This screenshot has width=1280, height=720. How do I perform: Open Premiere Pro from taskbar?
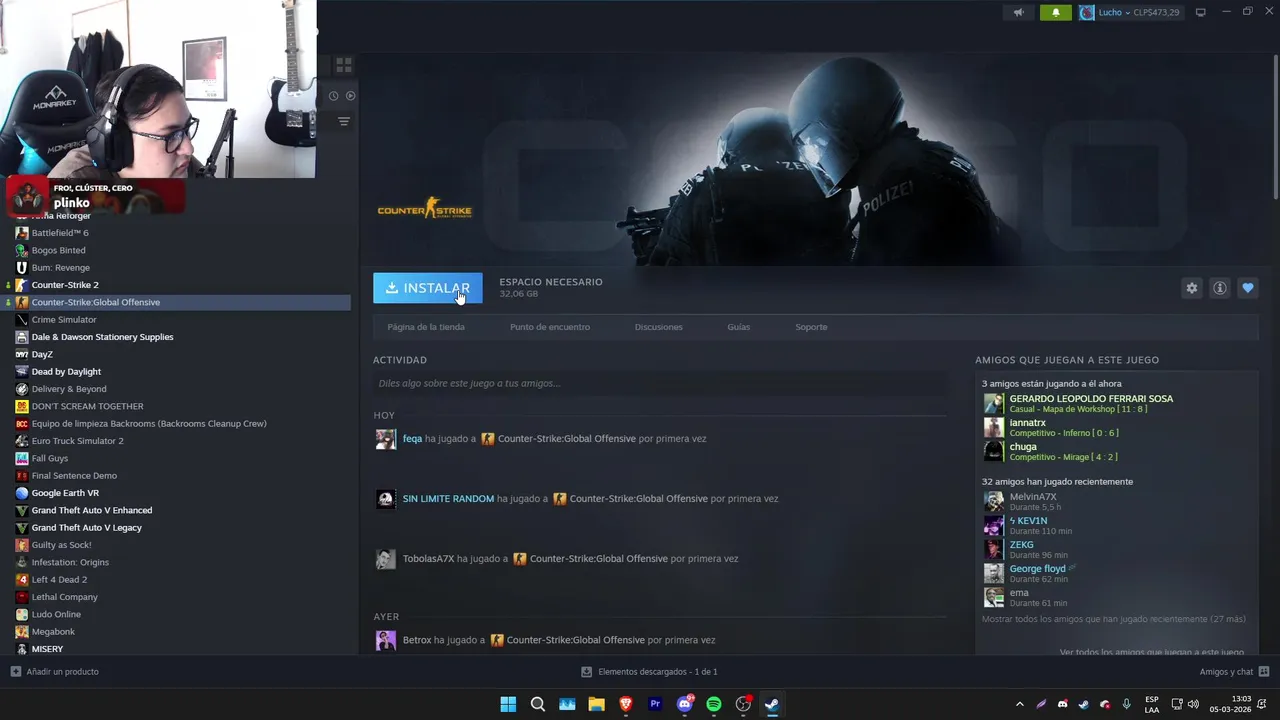click(x=655, y=704)
